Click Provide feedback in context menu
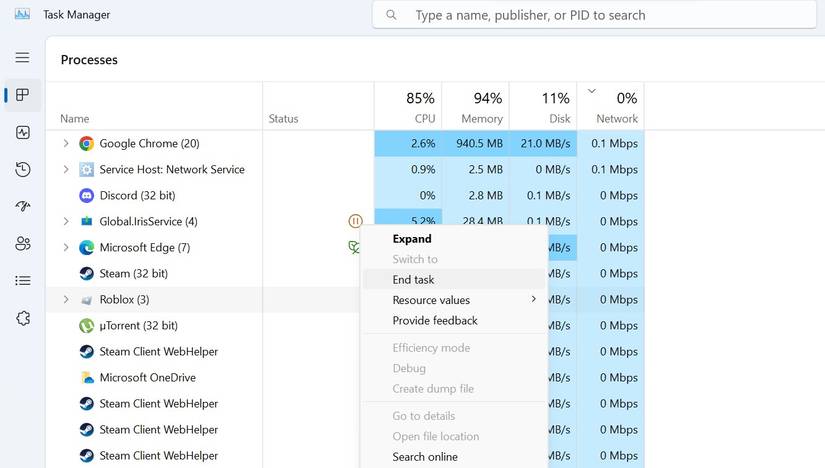 point(435,321)
